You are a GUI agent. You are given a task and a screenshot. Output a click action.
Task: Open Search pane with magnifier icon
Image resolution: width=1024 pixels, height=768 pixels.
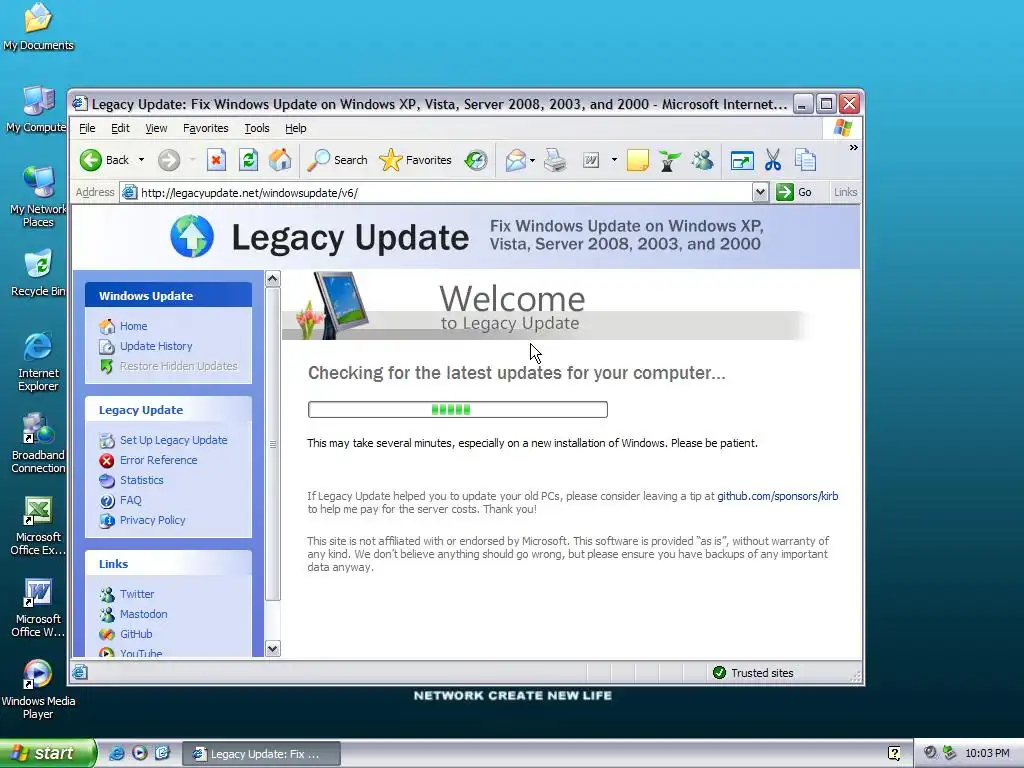[337, 160]
